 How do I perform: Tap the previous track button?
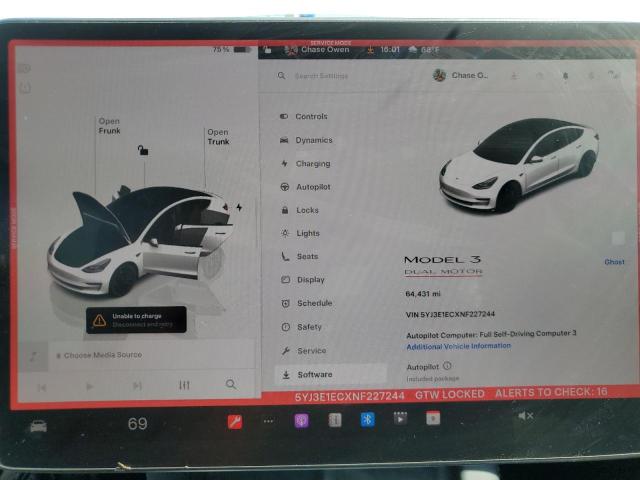coord(42,387)
